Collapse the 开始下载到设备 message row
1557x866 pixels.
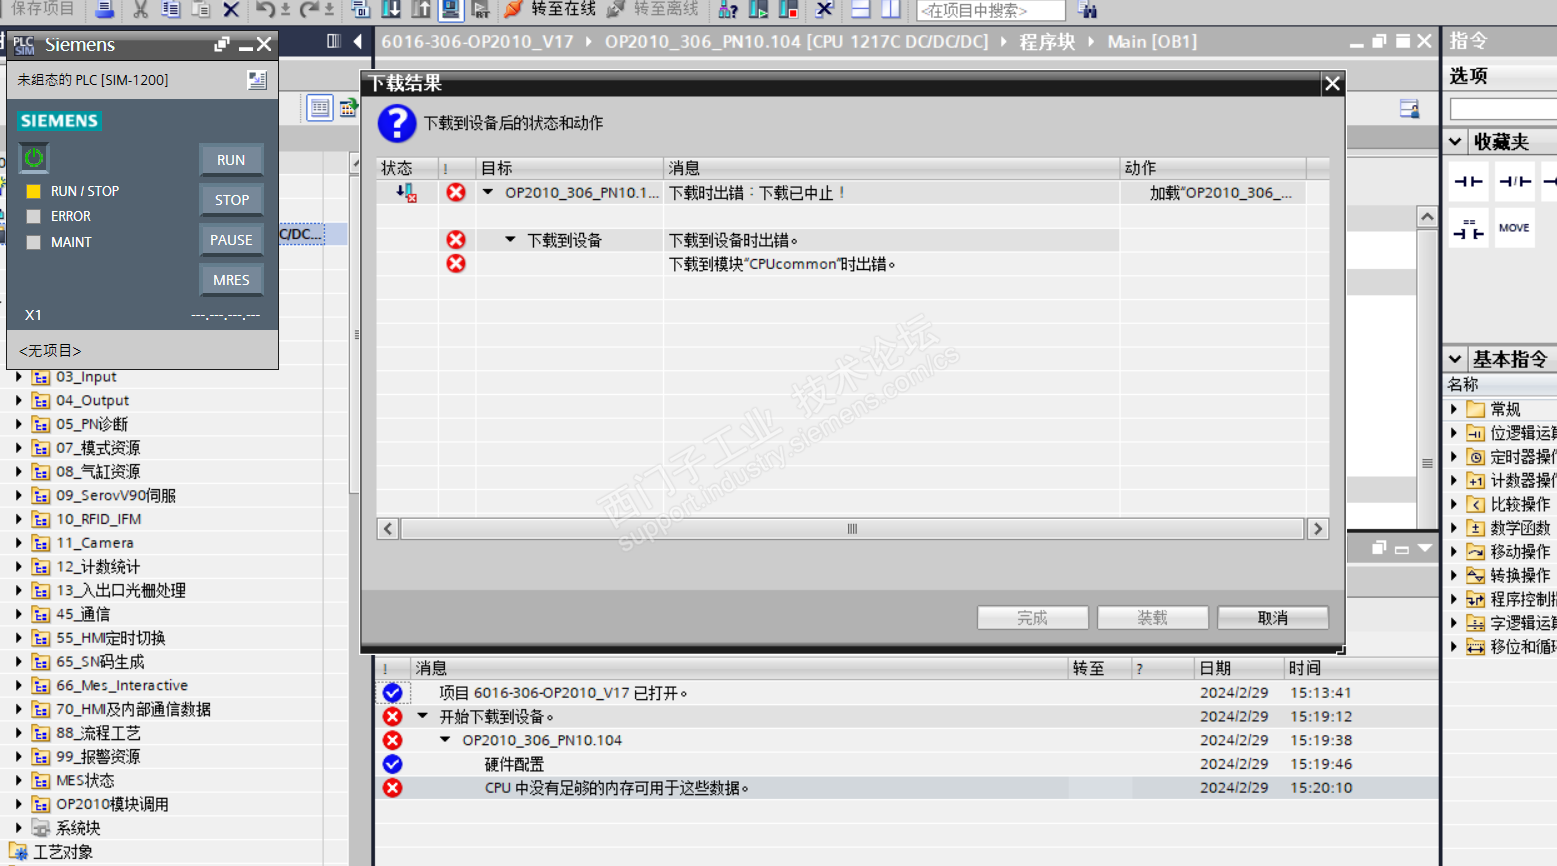[423, 716]
